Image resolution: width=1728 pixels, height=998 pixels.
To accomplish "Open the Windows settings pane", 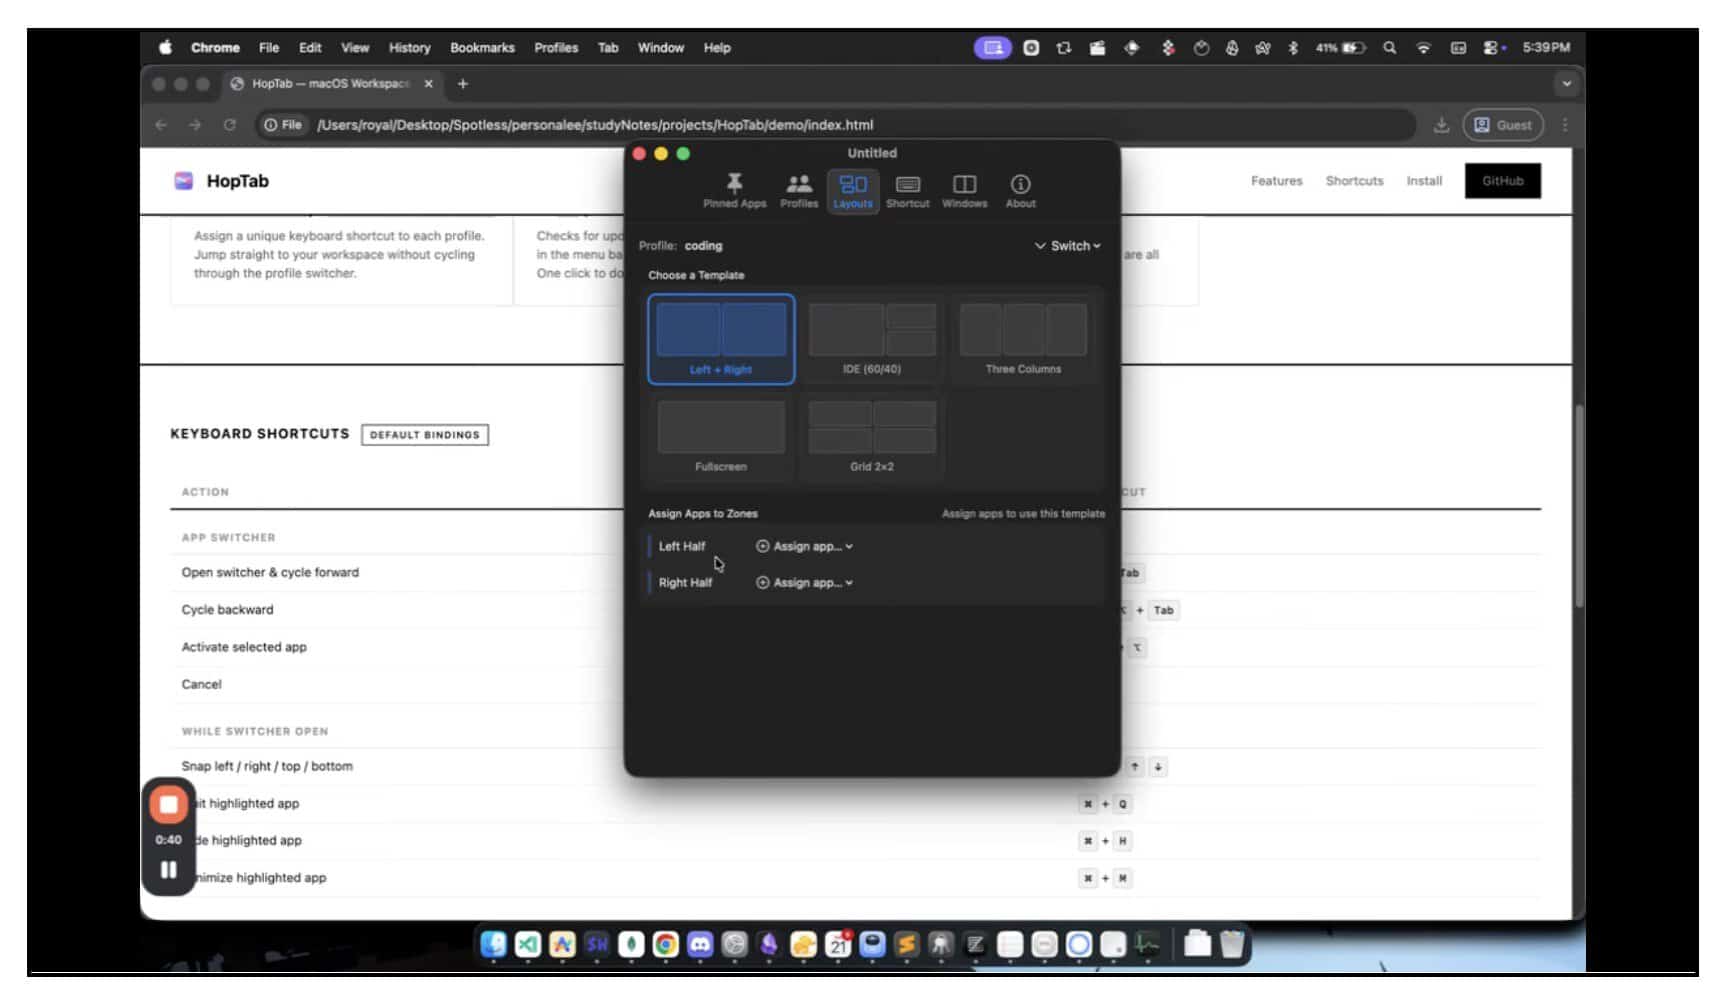I will coord(964,190).
